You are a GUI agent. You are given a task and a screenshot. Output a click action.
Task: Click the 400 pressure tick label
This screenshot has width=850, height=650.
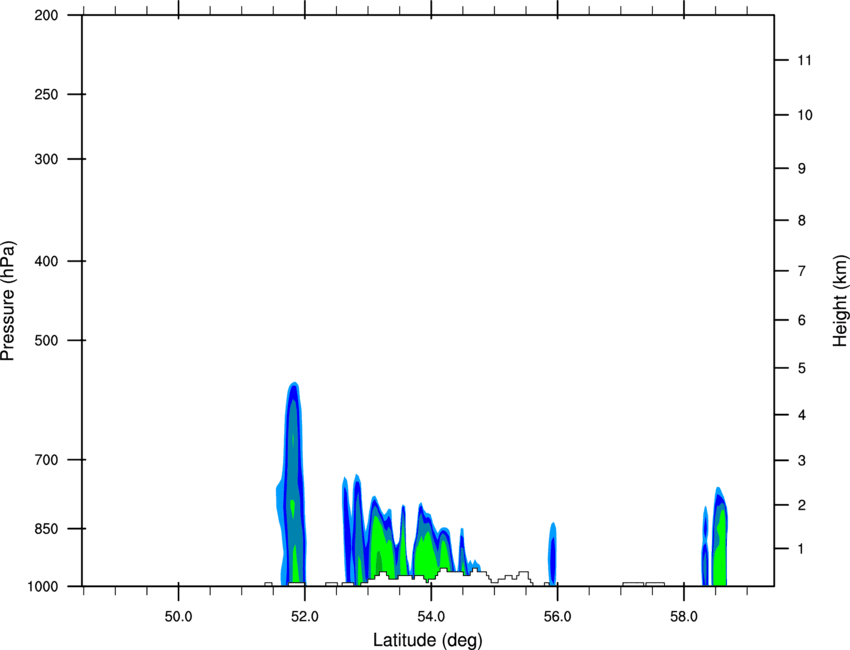tap(46, 261)
